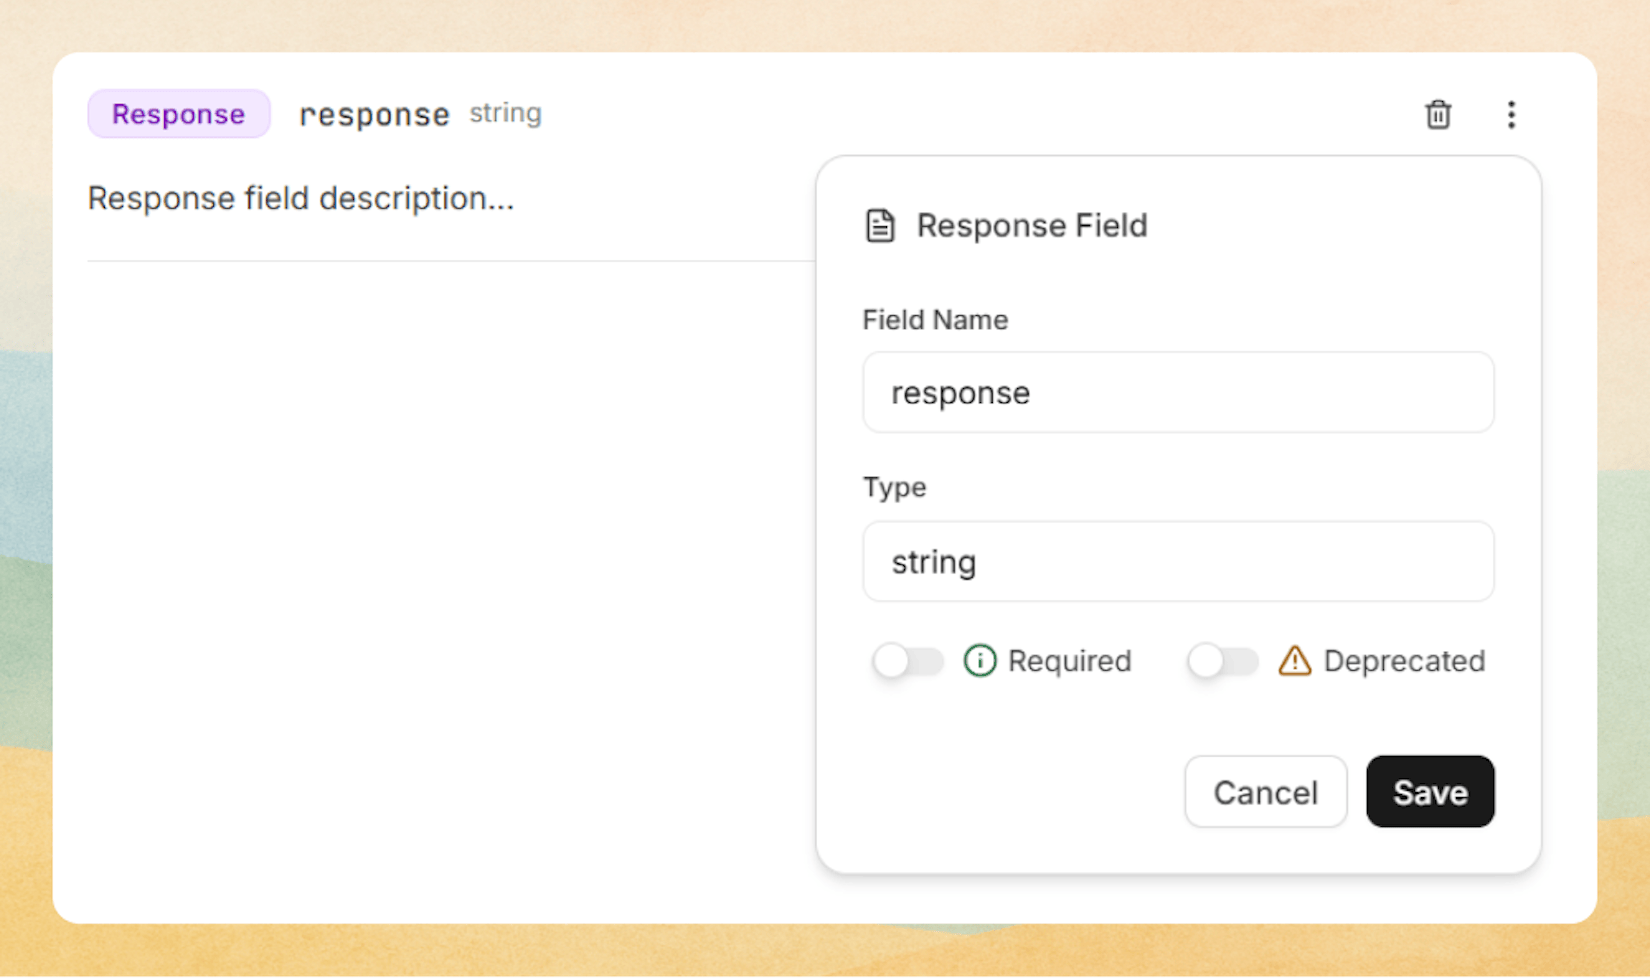Screen dimensions: 1650x978
Task: Click the Field Name input box
Action: coord(1178,392)
